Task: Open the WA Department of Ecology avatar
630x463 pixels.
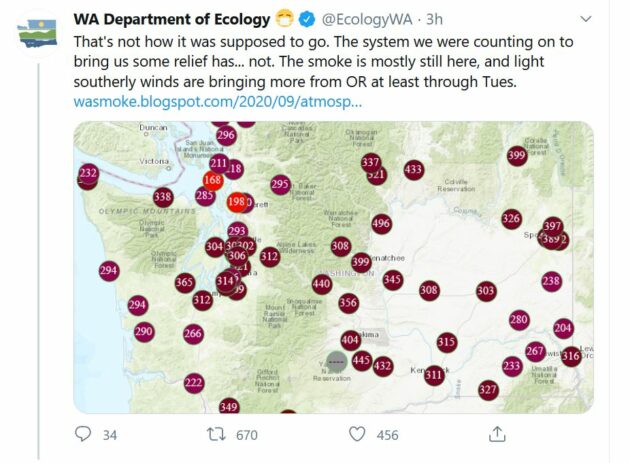Action: click(x=37, y=34)
